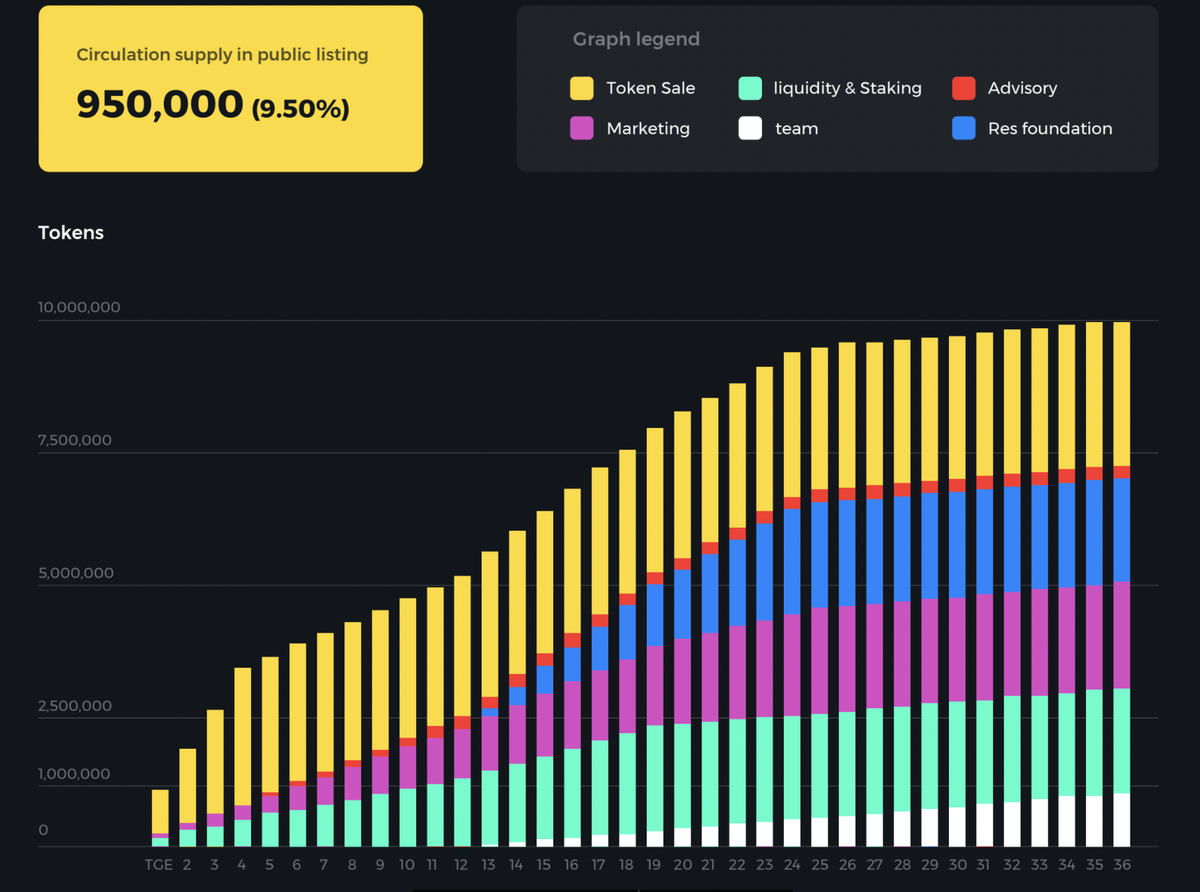Screen dimensions: 1200x892
Task: Click the blue segment of bar 25
Action: [x=820, y=554]
